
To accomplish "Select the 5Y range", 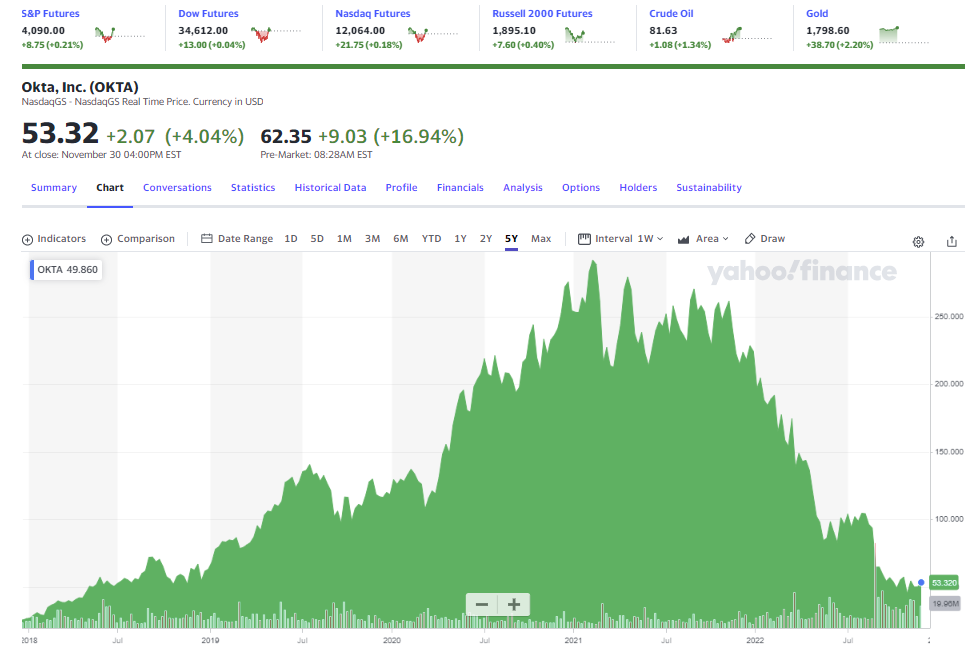I will pyautogui.click(x=511, y=239).
